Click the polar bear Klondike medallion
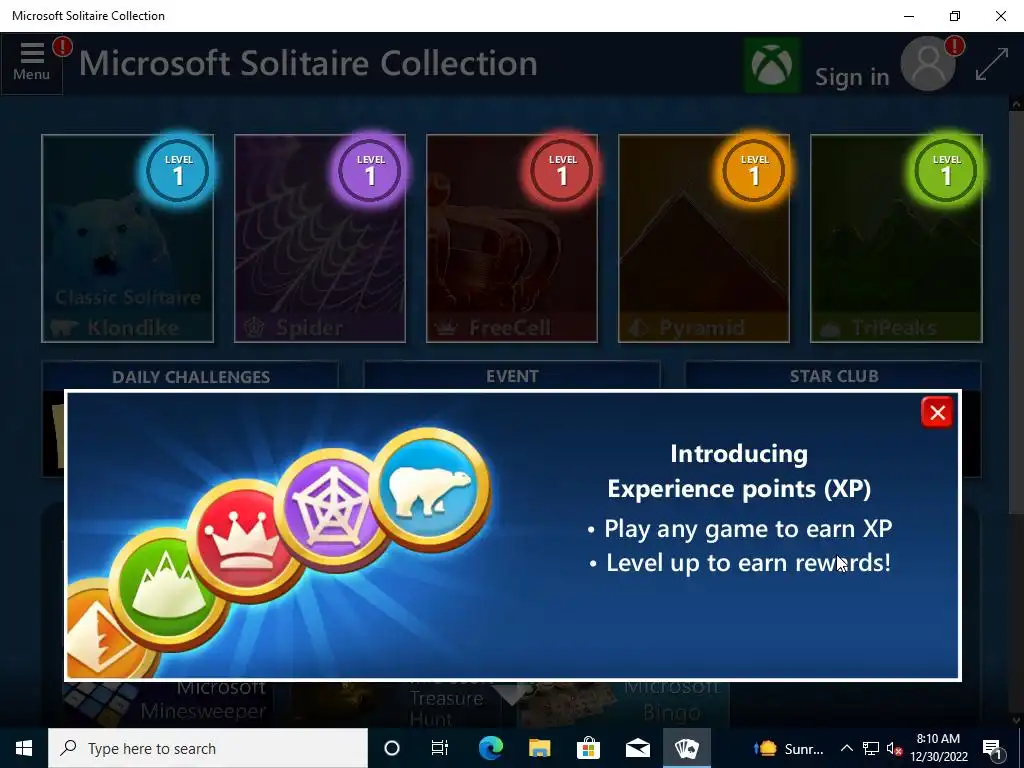1024x768 pixels. 430,489
